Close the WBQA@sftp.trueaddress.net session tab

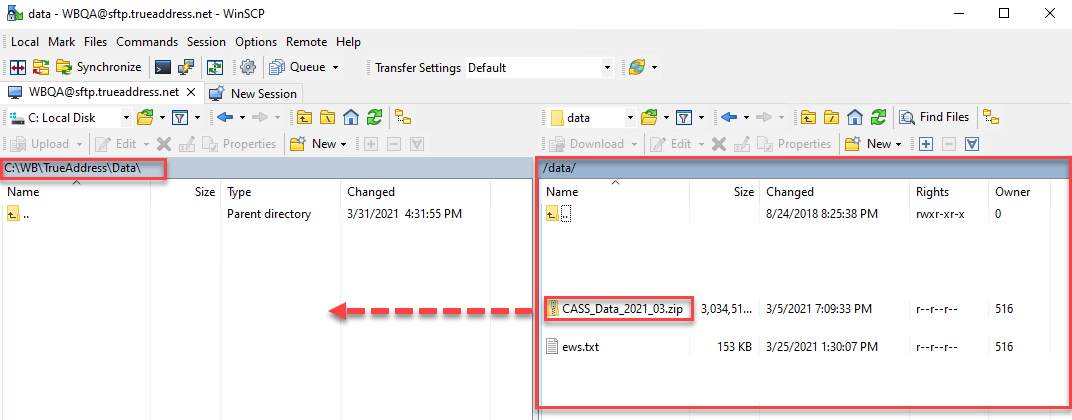click(191, 92)
